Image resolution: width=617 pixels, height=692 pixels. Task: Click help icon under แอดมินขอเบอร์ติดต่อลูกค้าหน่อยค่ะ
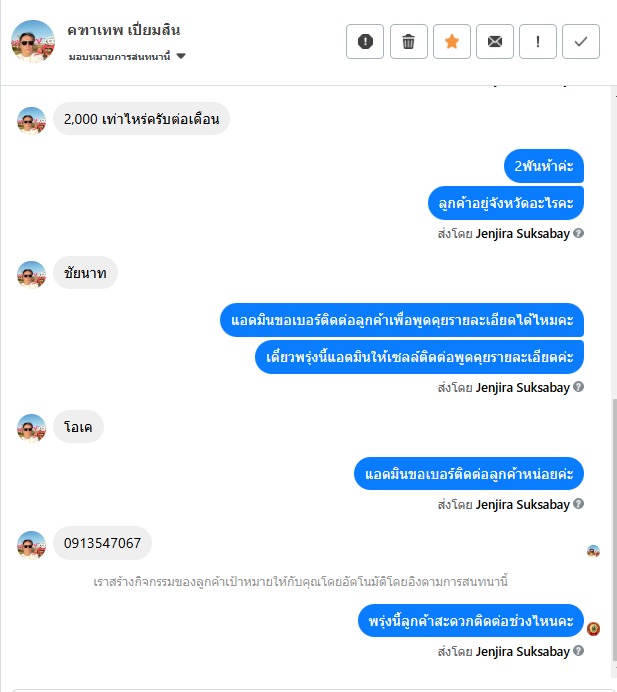(x=578, y=504)
